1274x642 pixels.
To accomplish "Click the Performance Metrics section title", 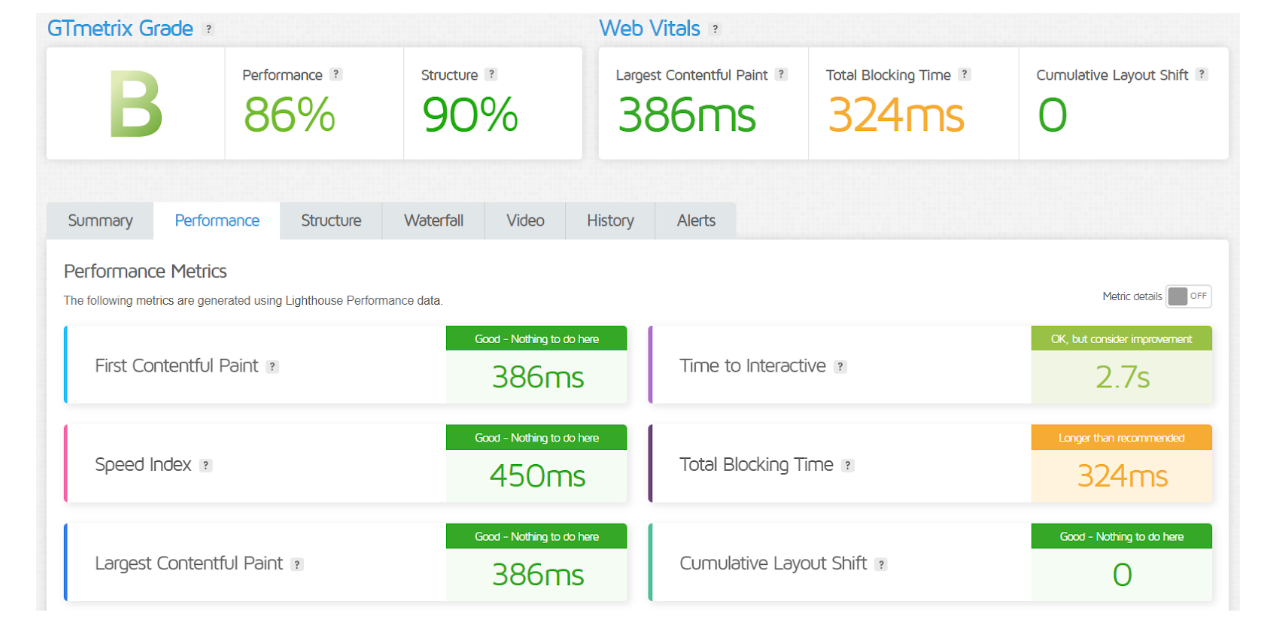I will click(x=145, y=271).
